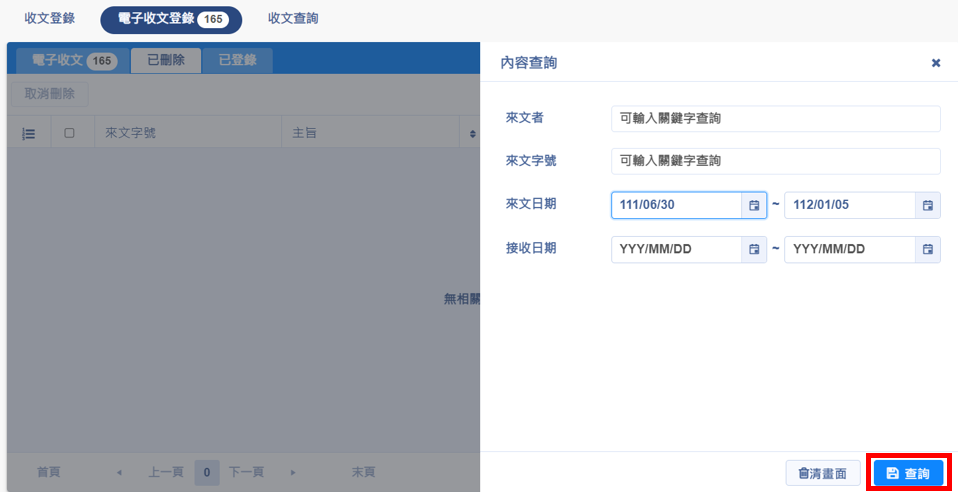Screen dimensions: 958x492
Task: Focus the 來文字號 keyword input field
Action: [x=775, y=161]
